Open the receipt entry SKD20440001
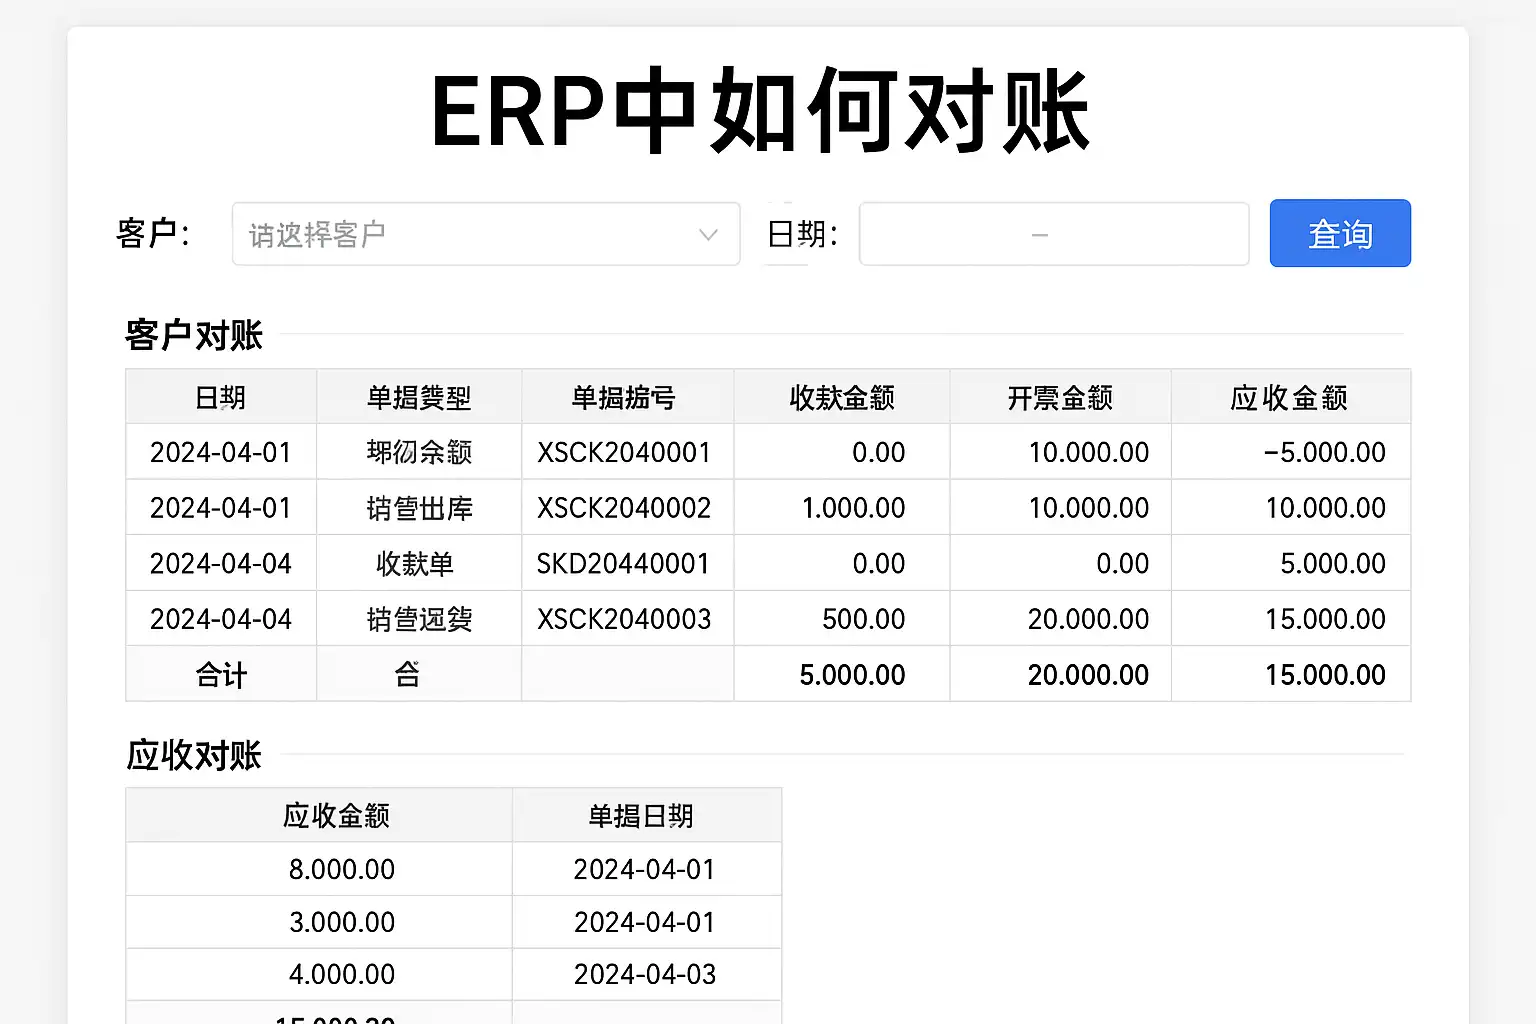Screen dimensions: 1536x1024 (x=623, y=564)
